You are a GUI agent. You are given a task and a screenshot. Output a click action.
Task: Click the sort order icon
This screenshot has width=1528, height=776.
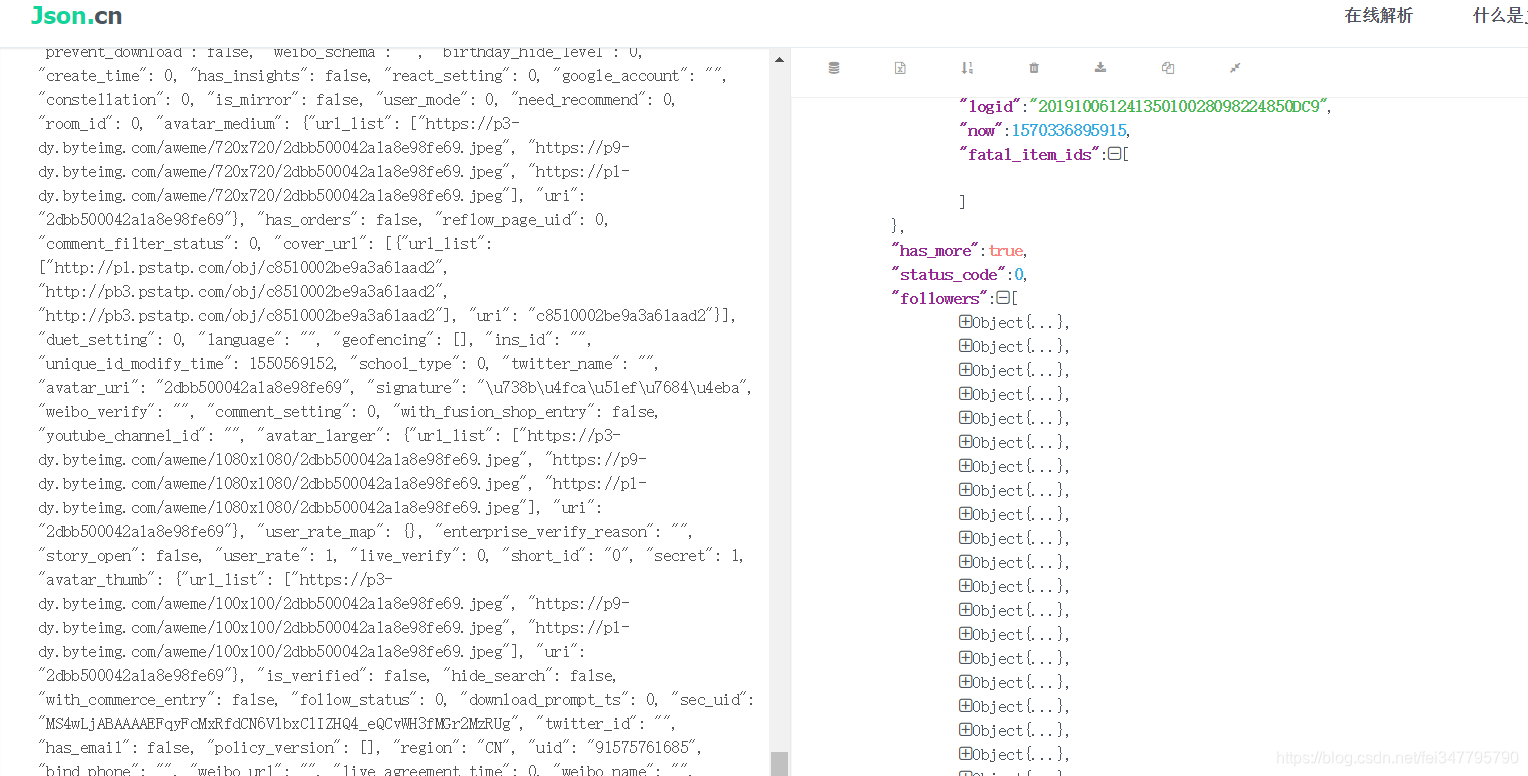(x=967, y=68)
